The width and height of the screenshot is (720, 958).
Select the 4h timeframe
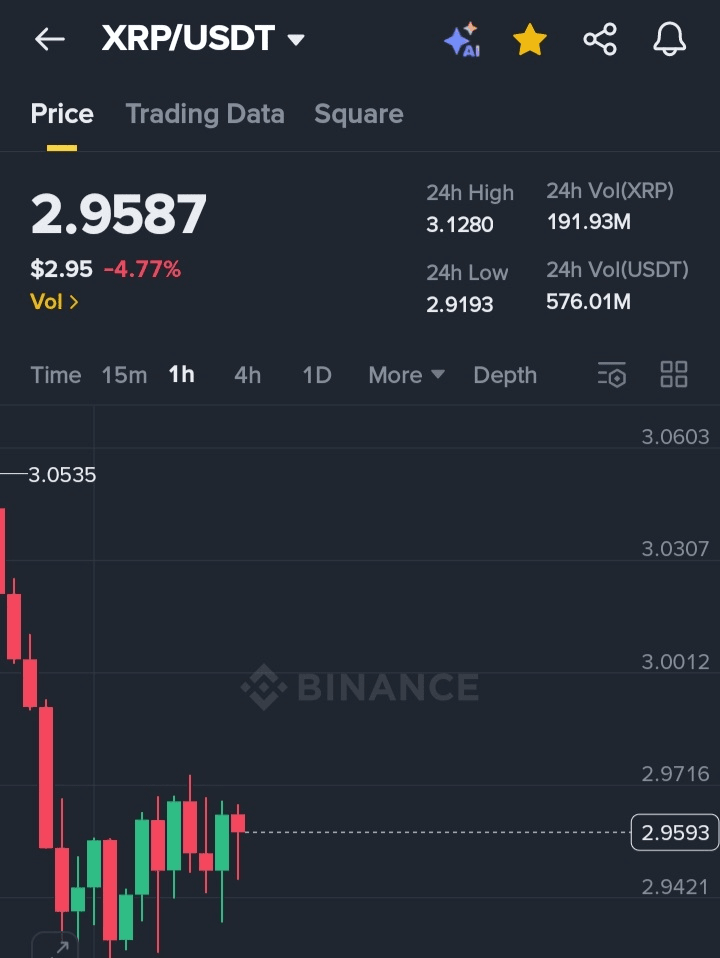pos(247,375)
